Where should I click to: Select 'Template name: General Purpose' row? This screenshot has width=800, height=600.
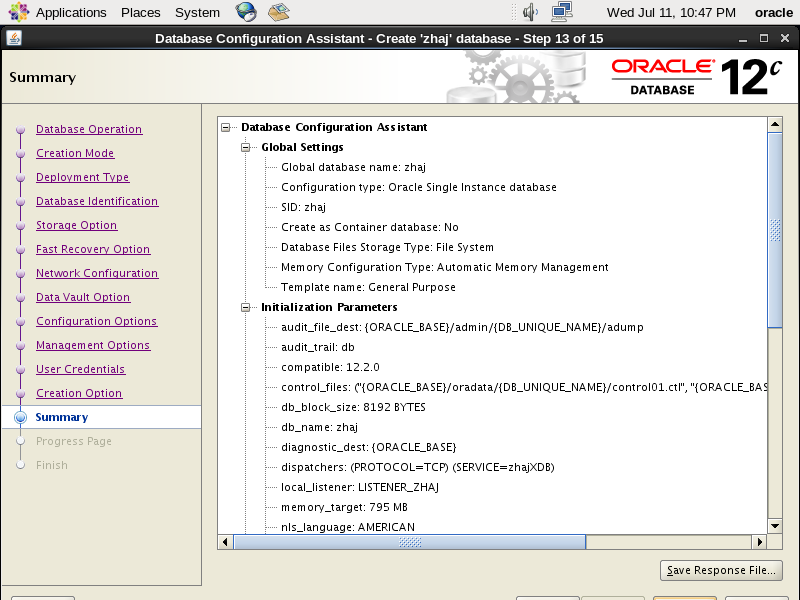click(x=368, y=287)
